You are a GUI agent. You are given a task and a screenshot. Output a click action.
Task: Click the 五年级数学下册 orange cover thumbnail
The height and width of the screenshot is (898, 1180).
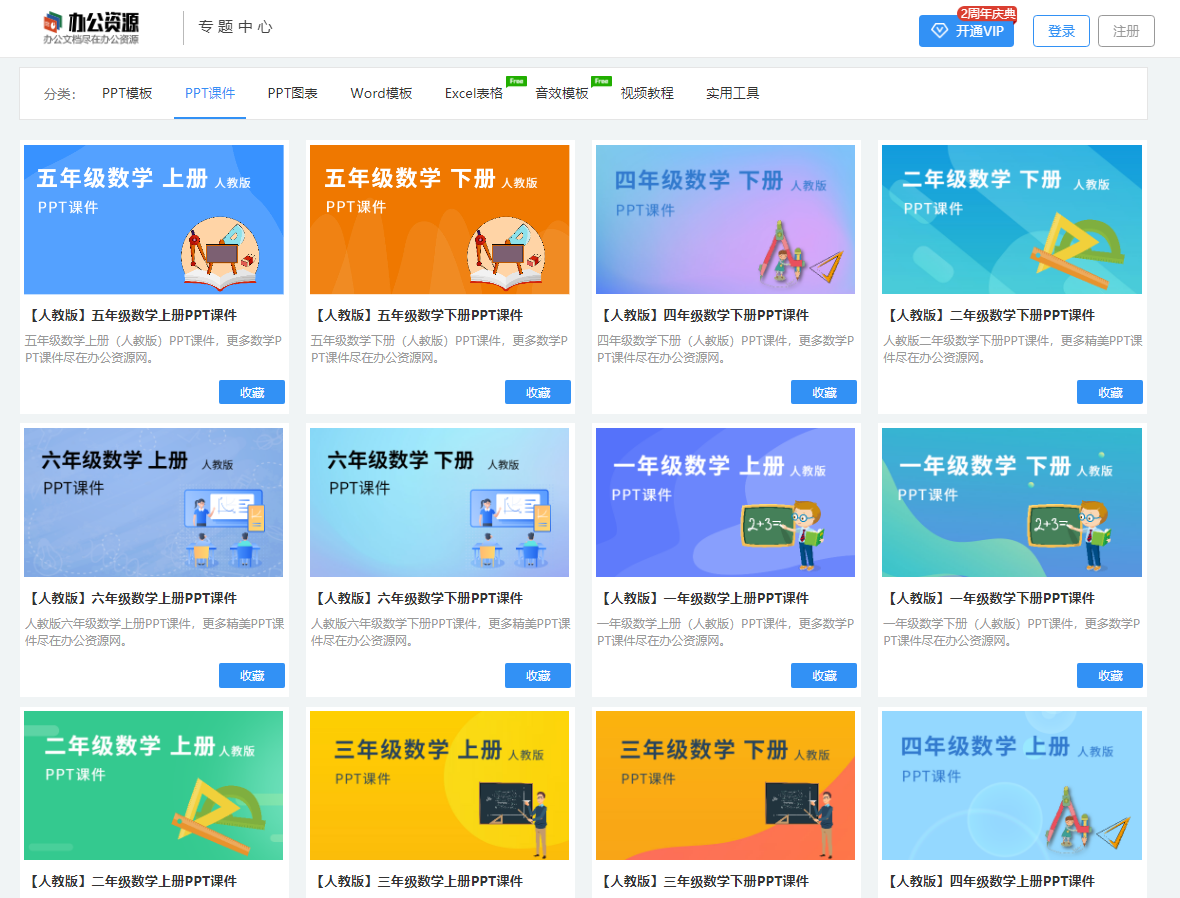[439, 219]
